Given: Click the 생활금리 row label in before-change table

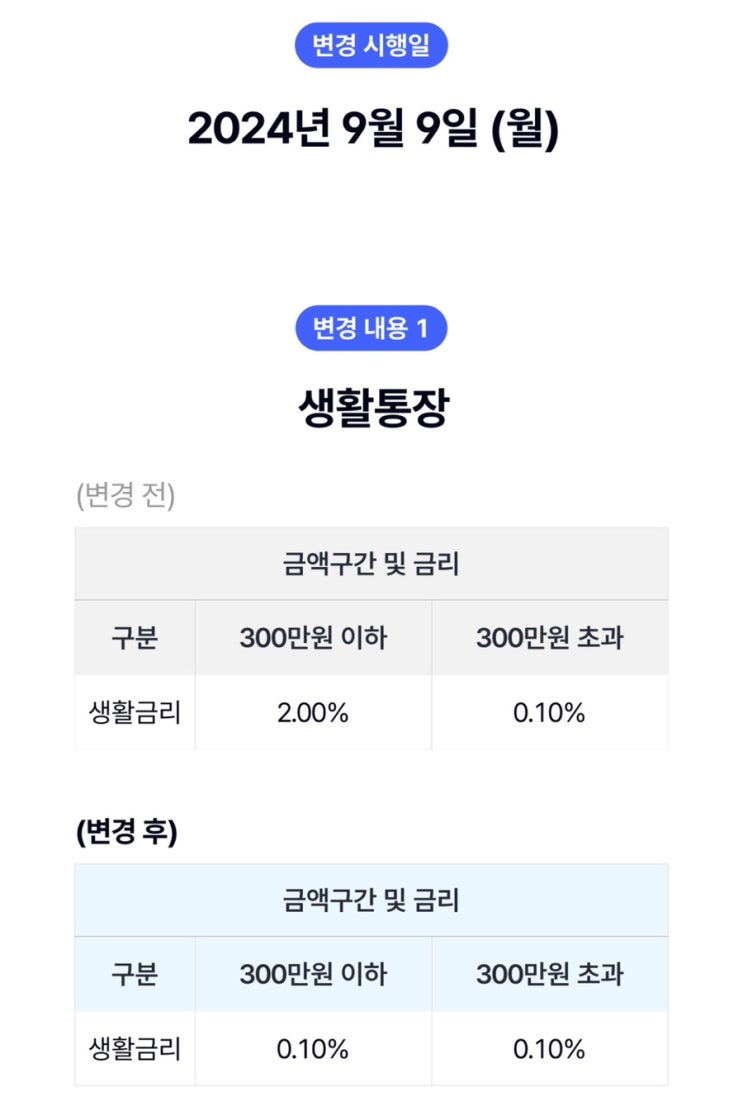Looking at the screenshot, I should tap(135, 713).
